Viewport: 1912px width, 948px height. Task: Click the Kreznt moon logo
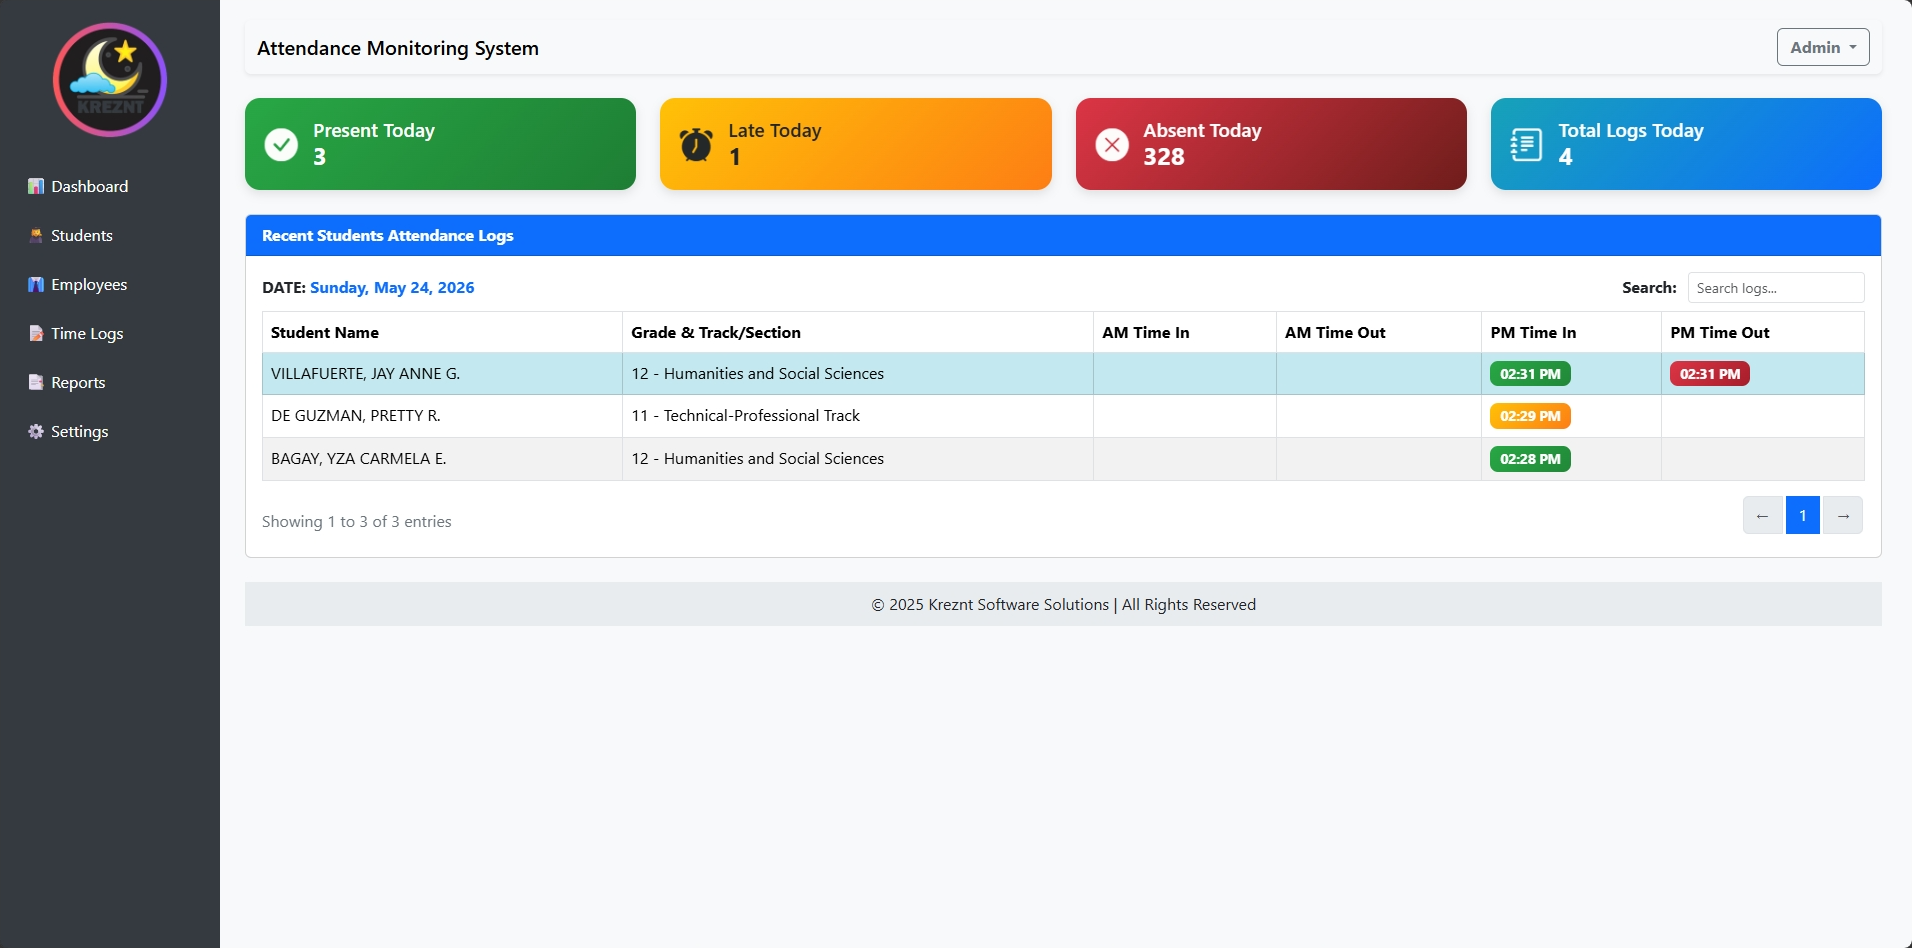110,80
